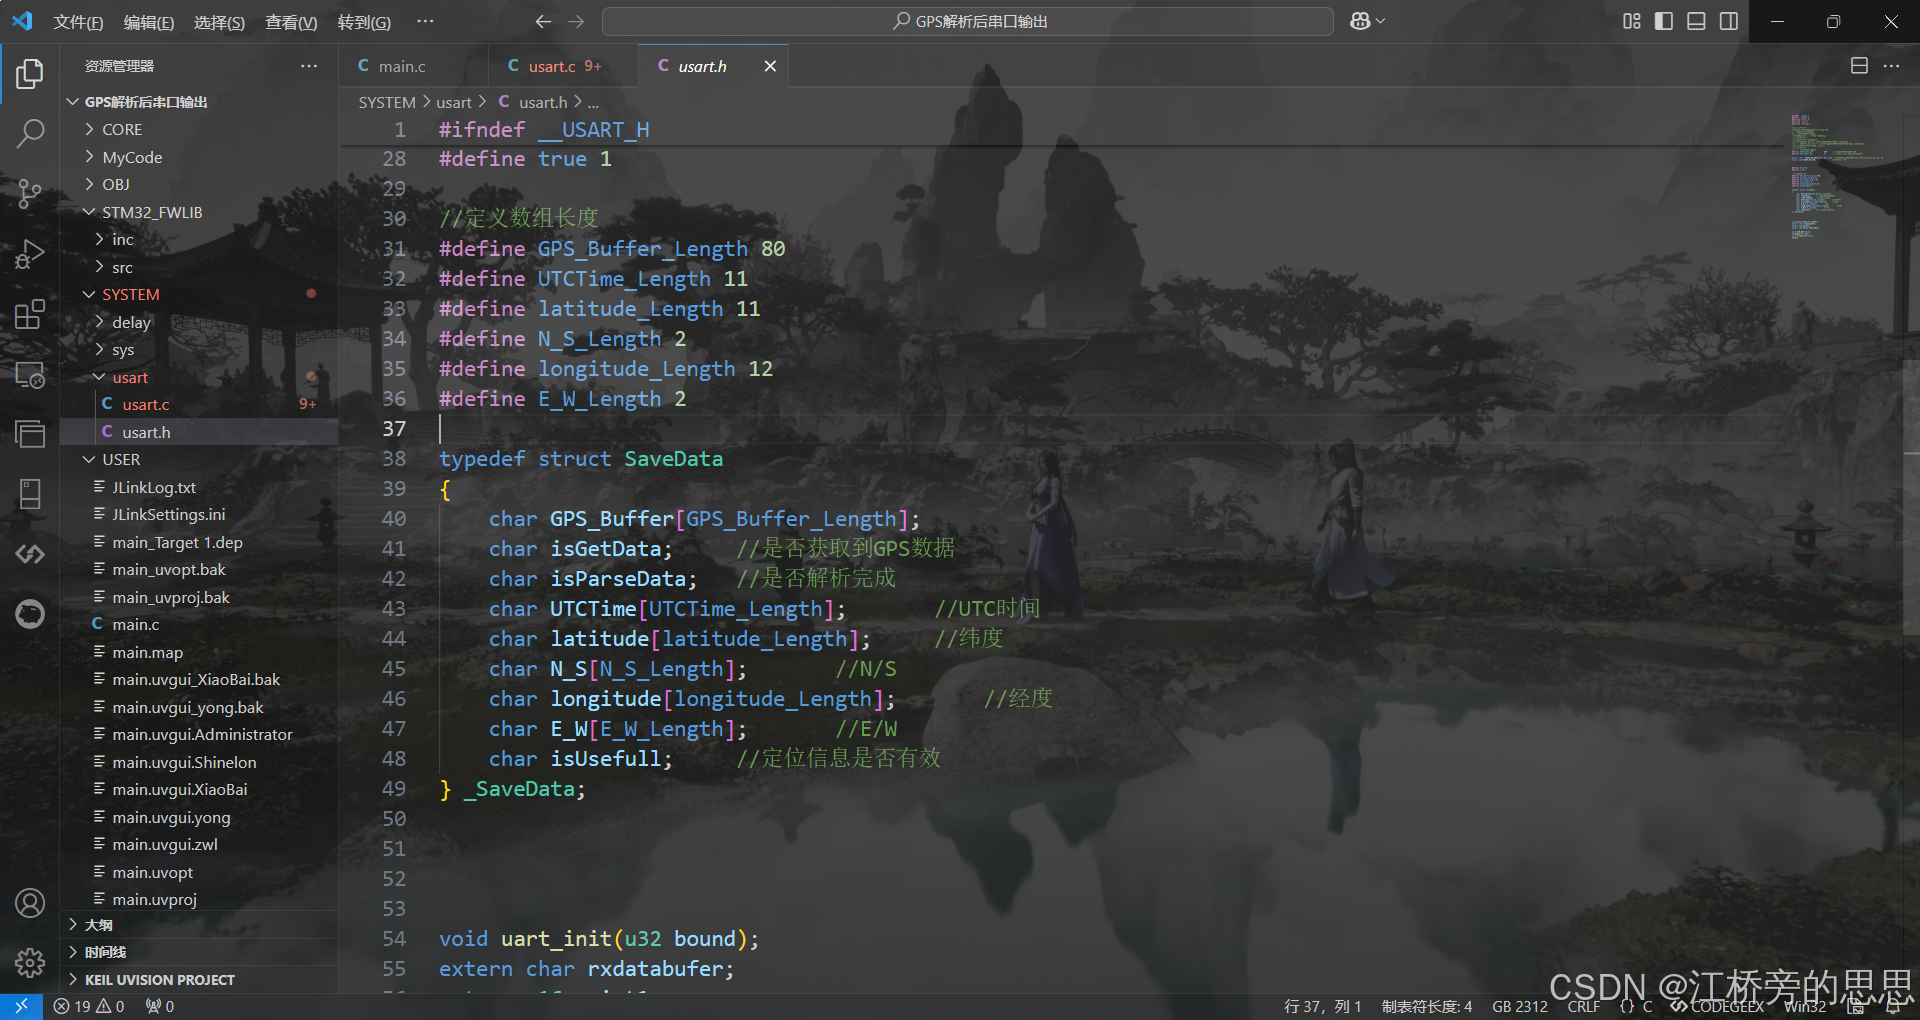Screen dimensions: 1920x1020
Task: Expand the 时间线 timeline section
Action: [199, 952]
